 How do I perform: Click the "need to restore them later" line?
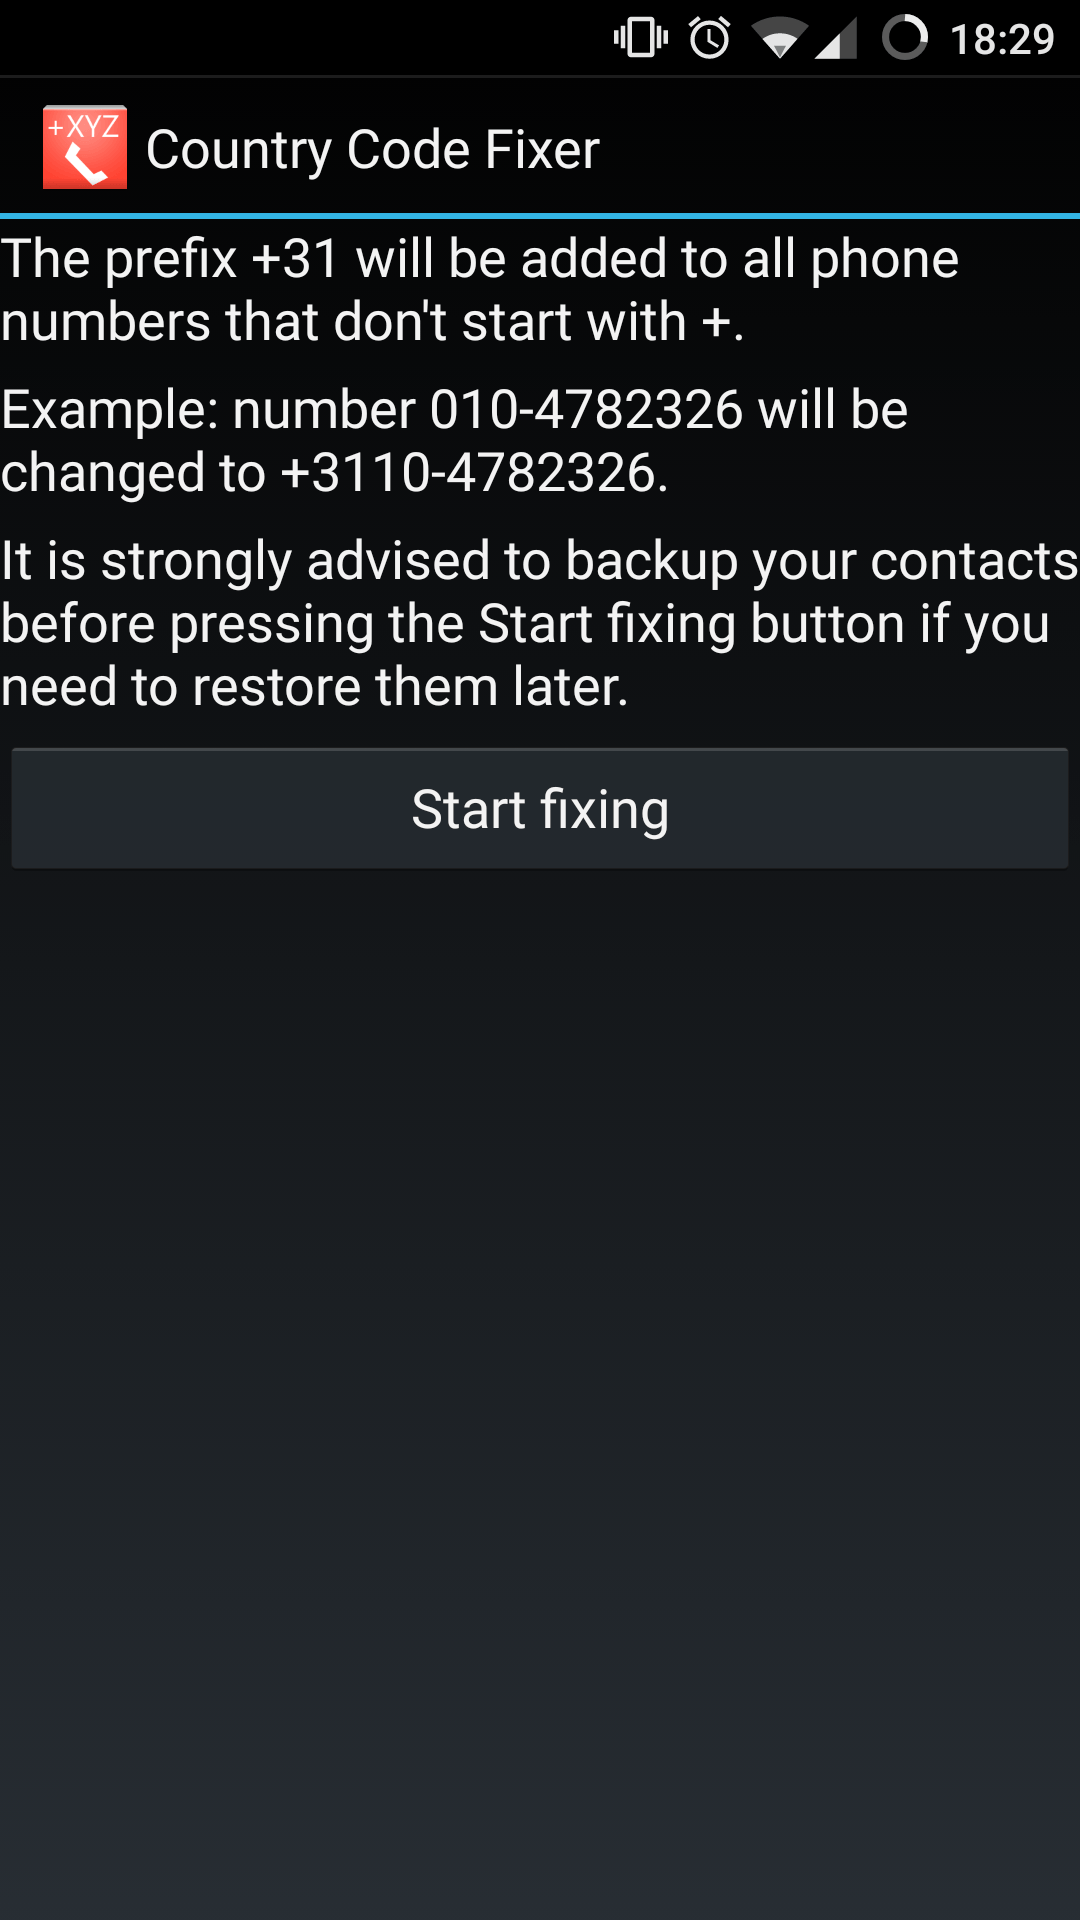pyautogui.click(x=314, y=687)
